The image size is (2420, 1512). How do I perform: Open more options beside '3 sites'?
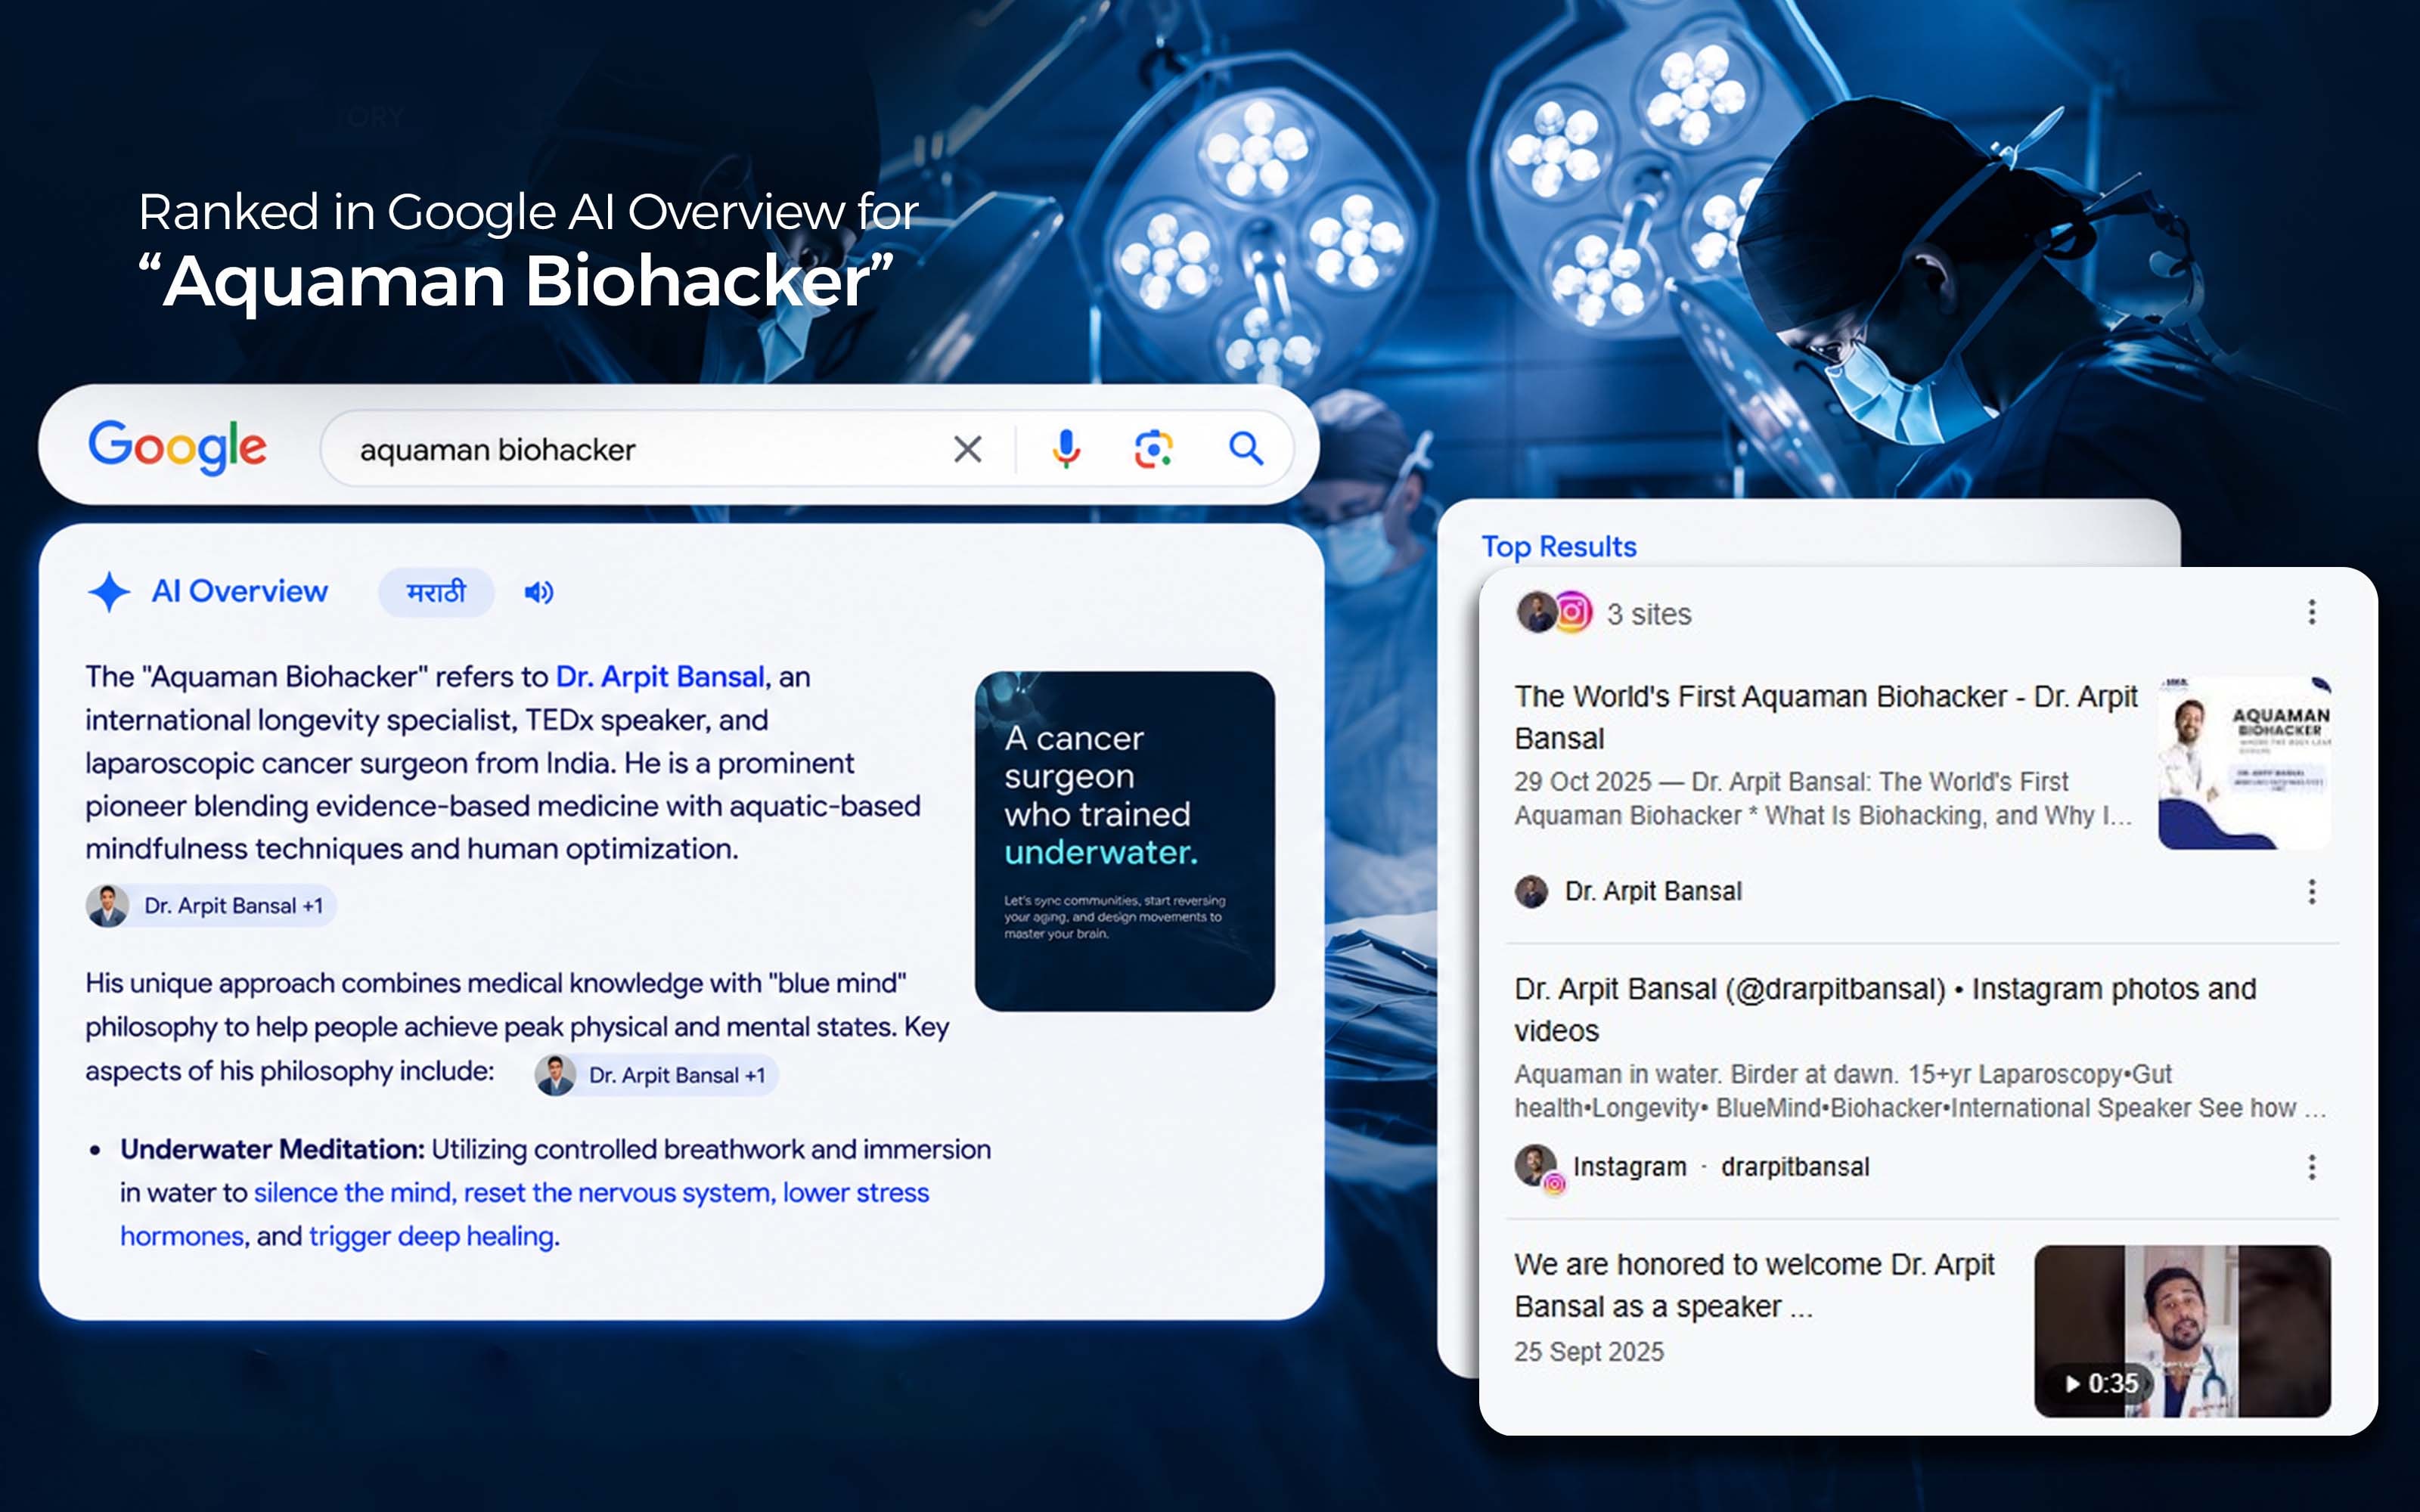[x=2311, y=612]
